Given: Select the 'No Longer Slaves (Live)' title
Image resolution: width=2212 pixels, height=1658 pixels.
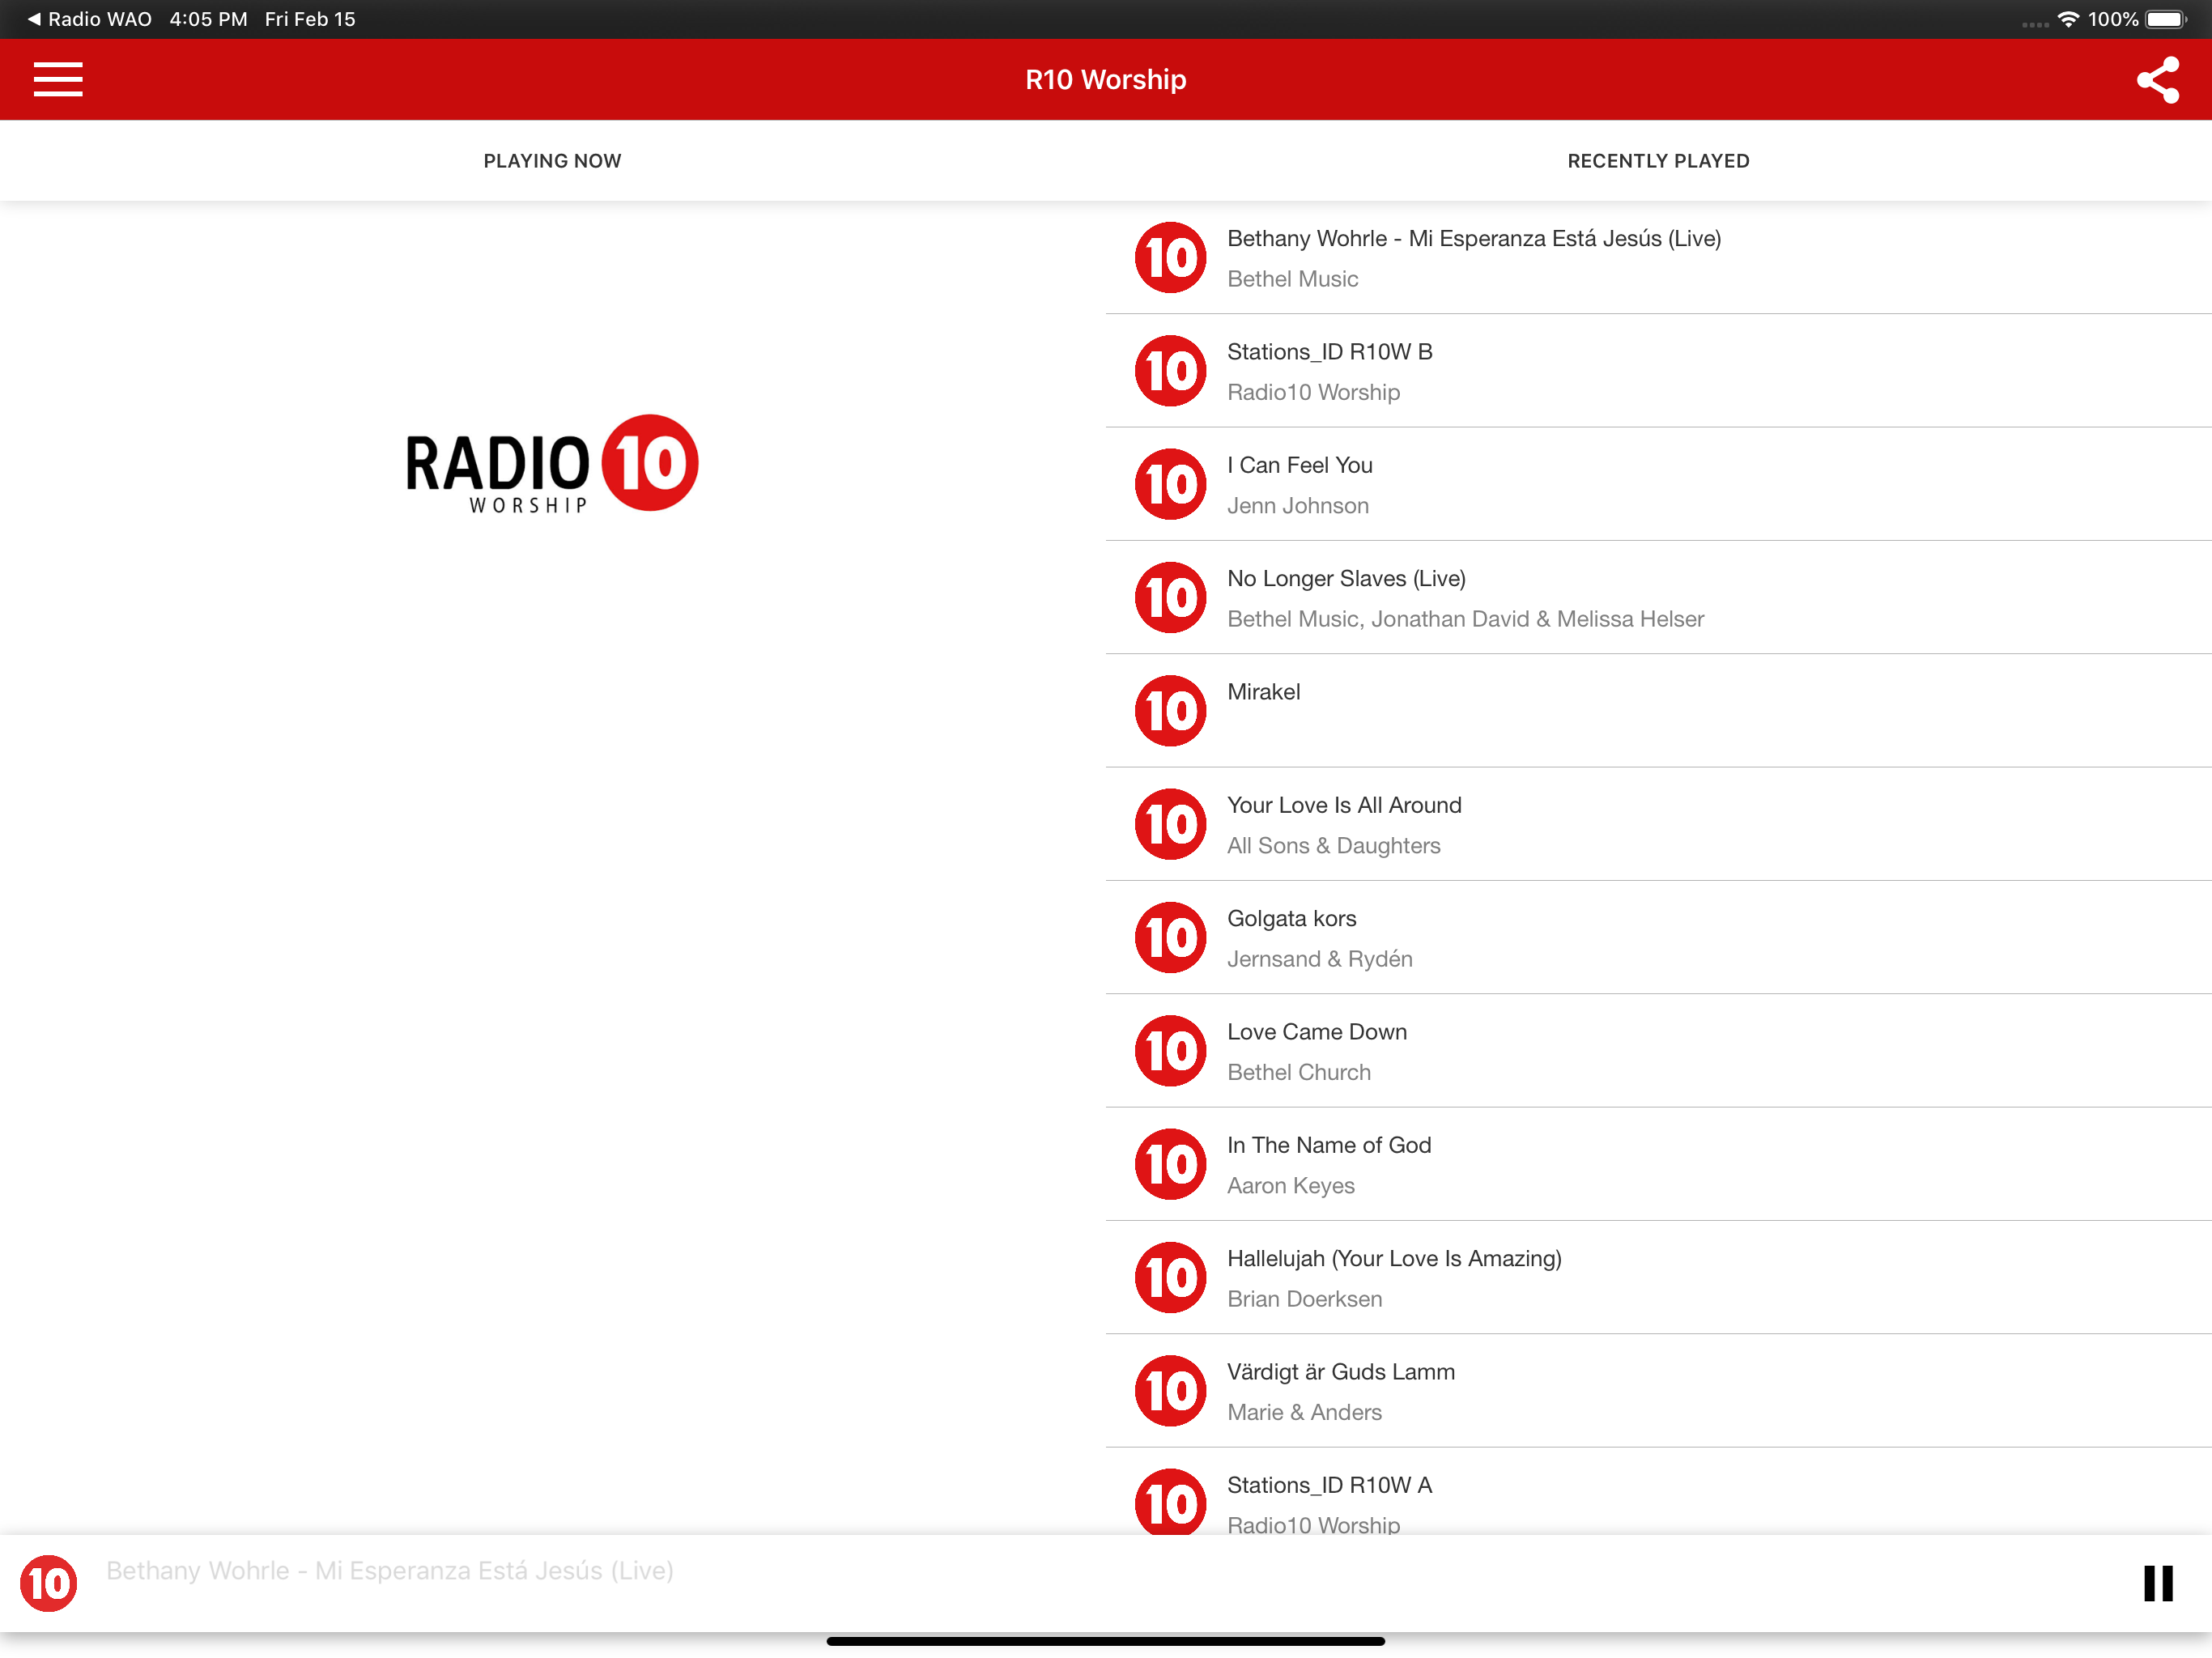Looking at the screenshot, I should pos(1346,579).
